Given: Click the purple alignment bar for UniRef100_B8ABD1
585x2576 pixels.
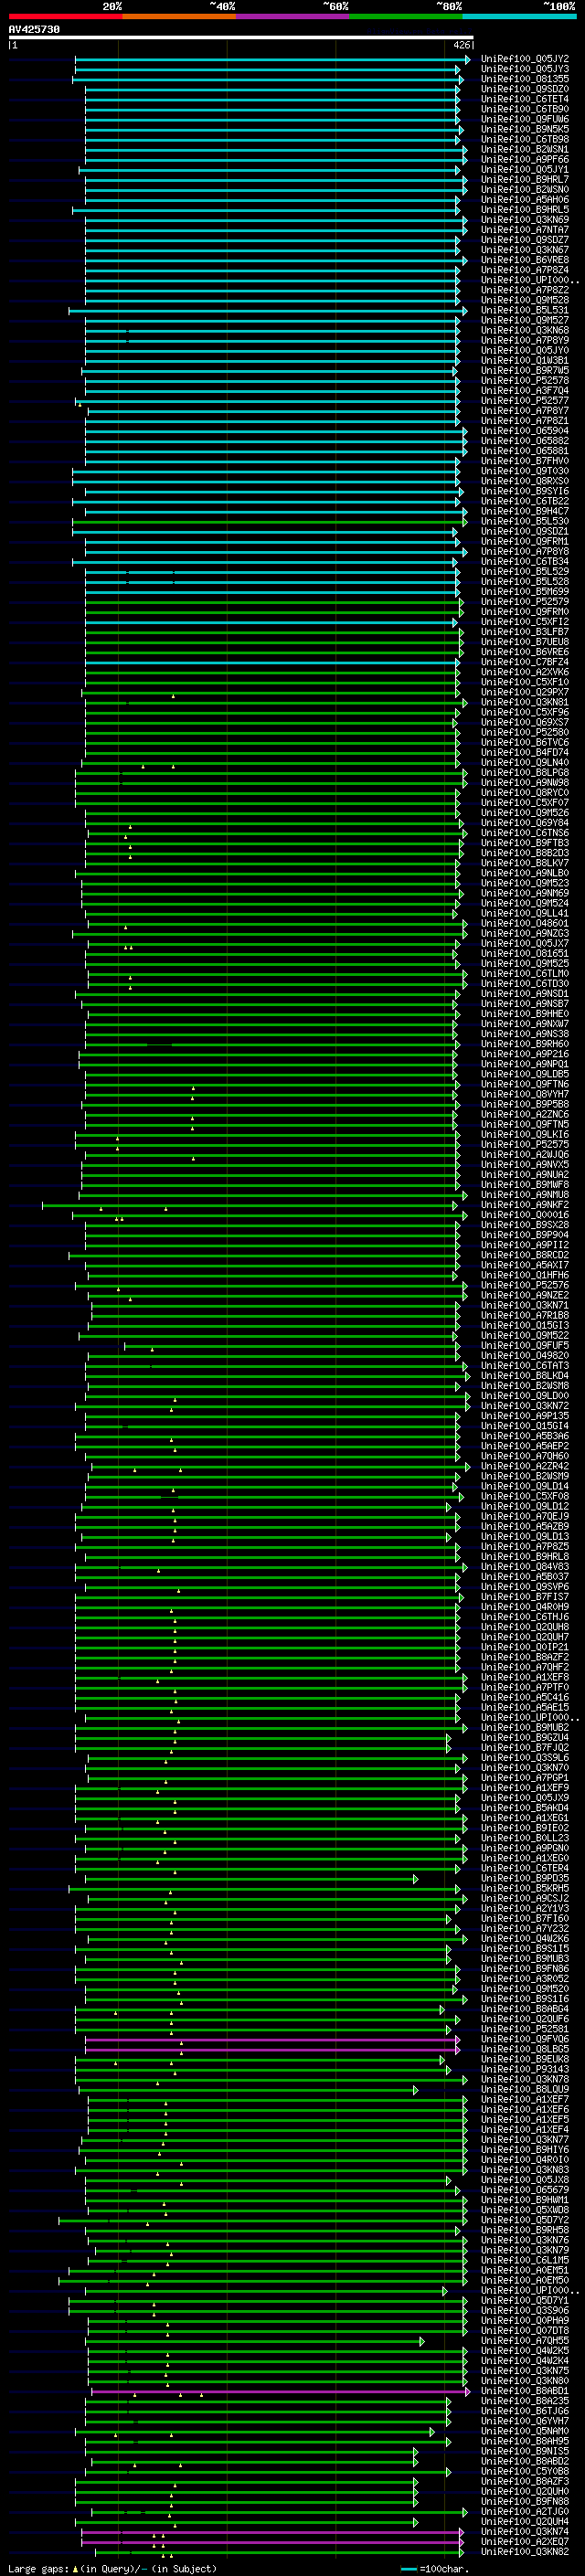Looking at the screenshot, I should click(280, 2392).
